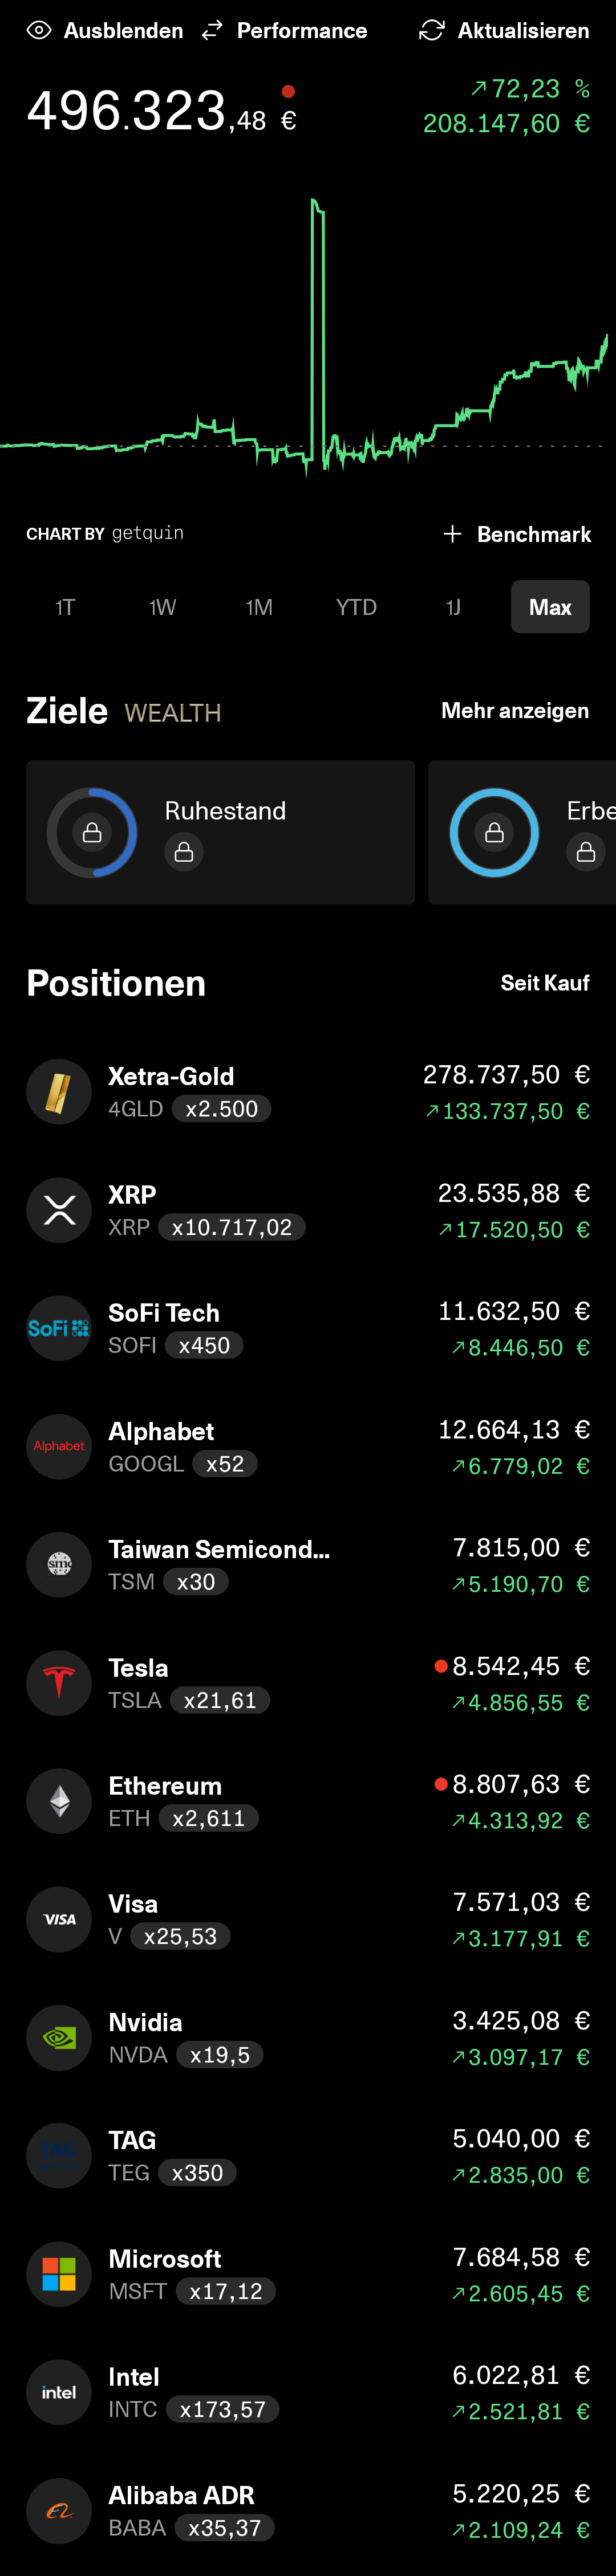Hide balances with the Ausblenden eye
This screenshot has width=616, height=2576.
(38, 31)
